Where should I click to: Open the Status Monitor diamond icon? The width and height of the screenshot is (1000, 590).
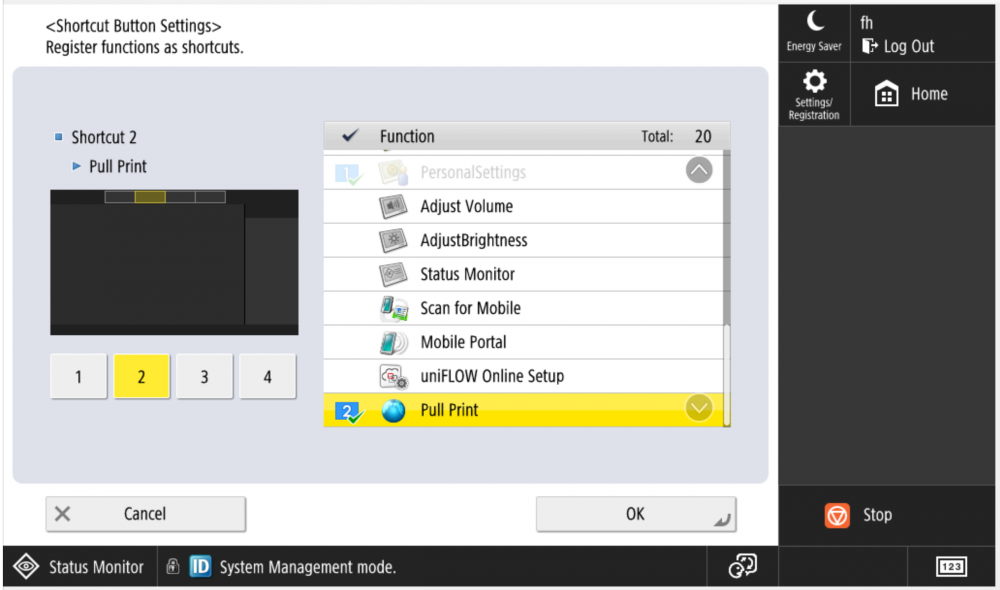[27, 566]
